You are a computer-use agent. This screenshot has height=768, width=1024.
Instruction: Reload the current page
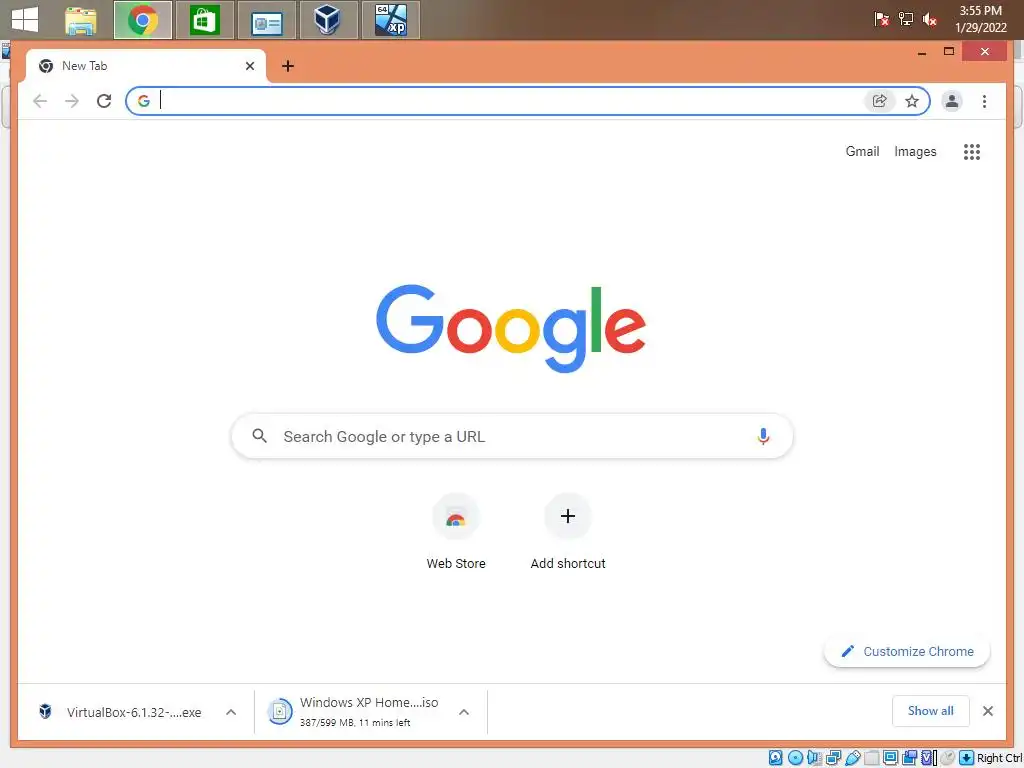(104, 101)
